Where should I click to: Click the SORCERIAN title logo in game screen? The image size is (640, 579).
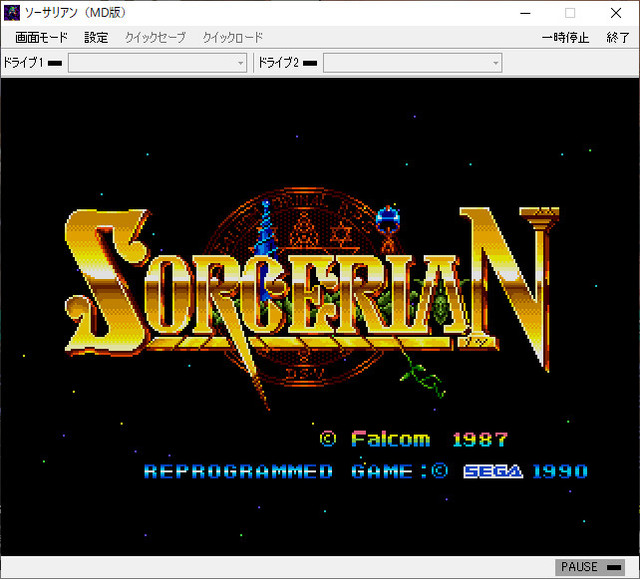pyautogui.click(x=312, y=300)
